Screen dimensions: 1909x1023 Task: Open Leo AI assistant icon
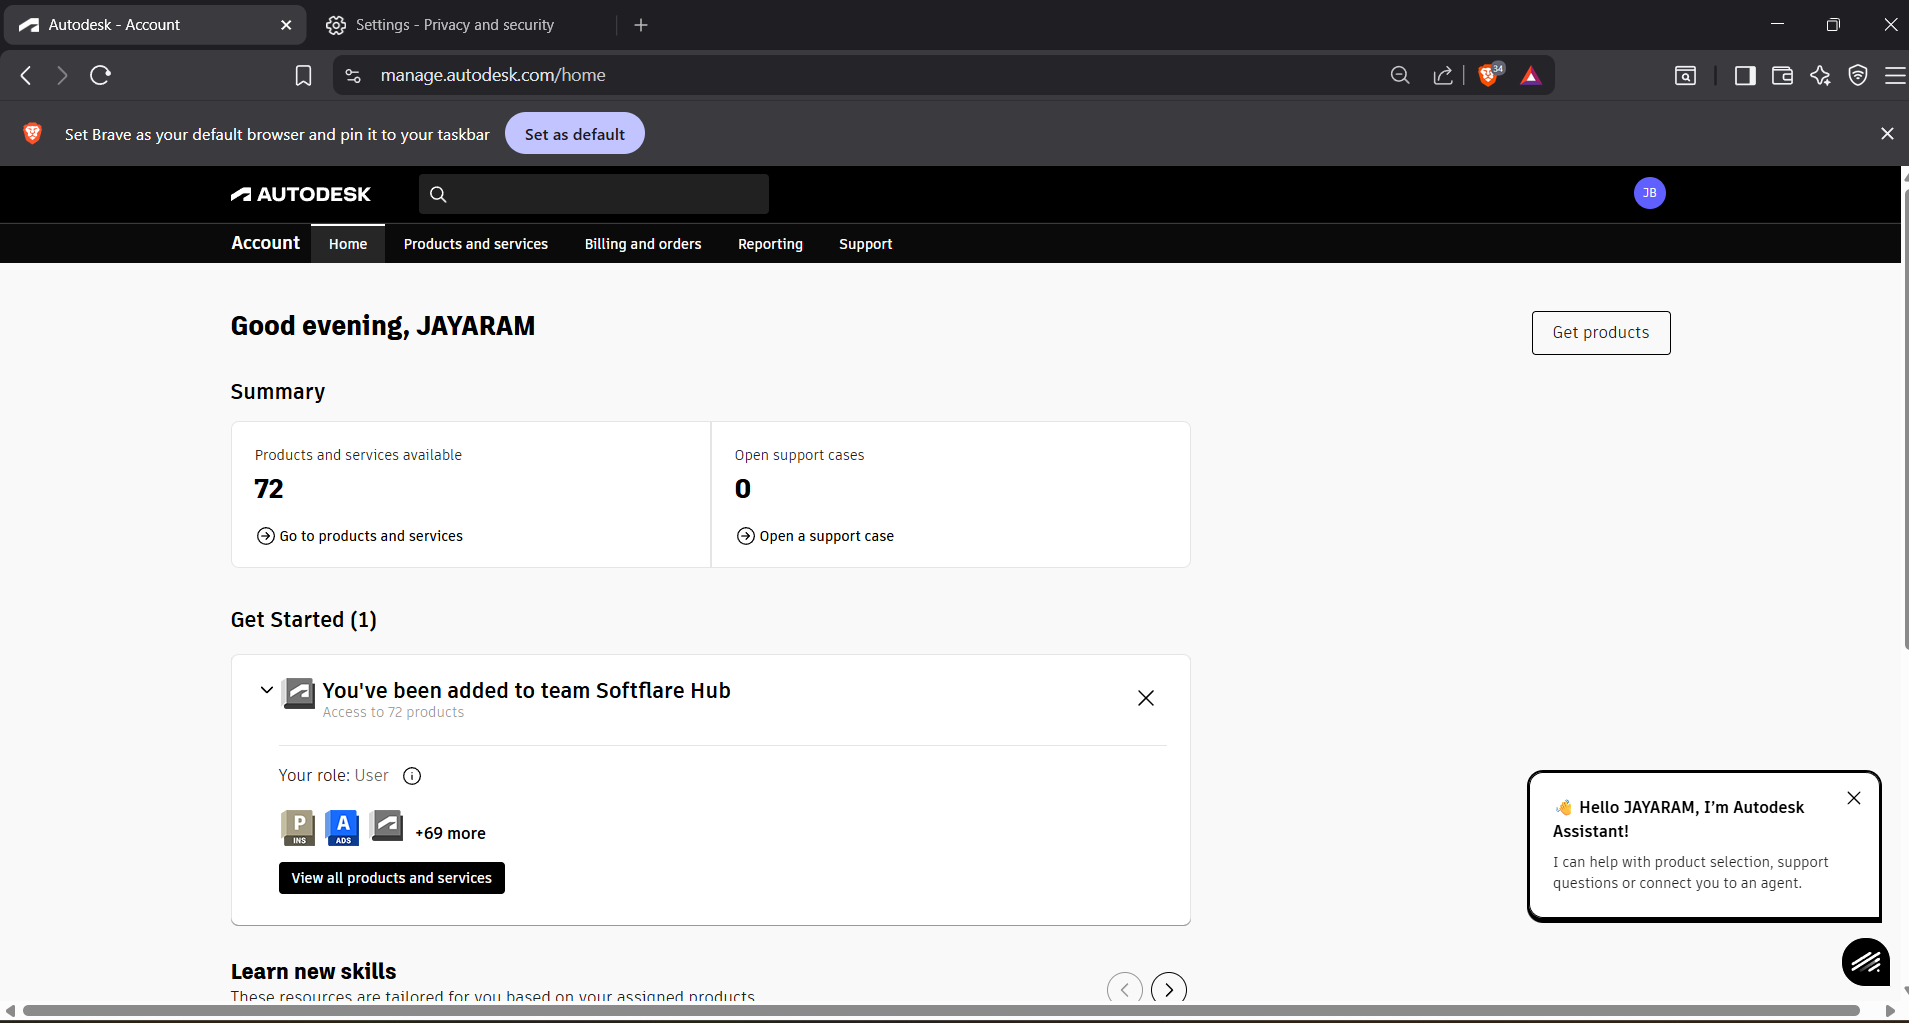point(1820,75)
